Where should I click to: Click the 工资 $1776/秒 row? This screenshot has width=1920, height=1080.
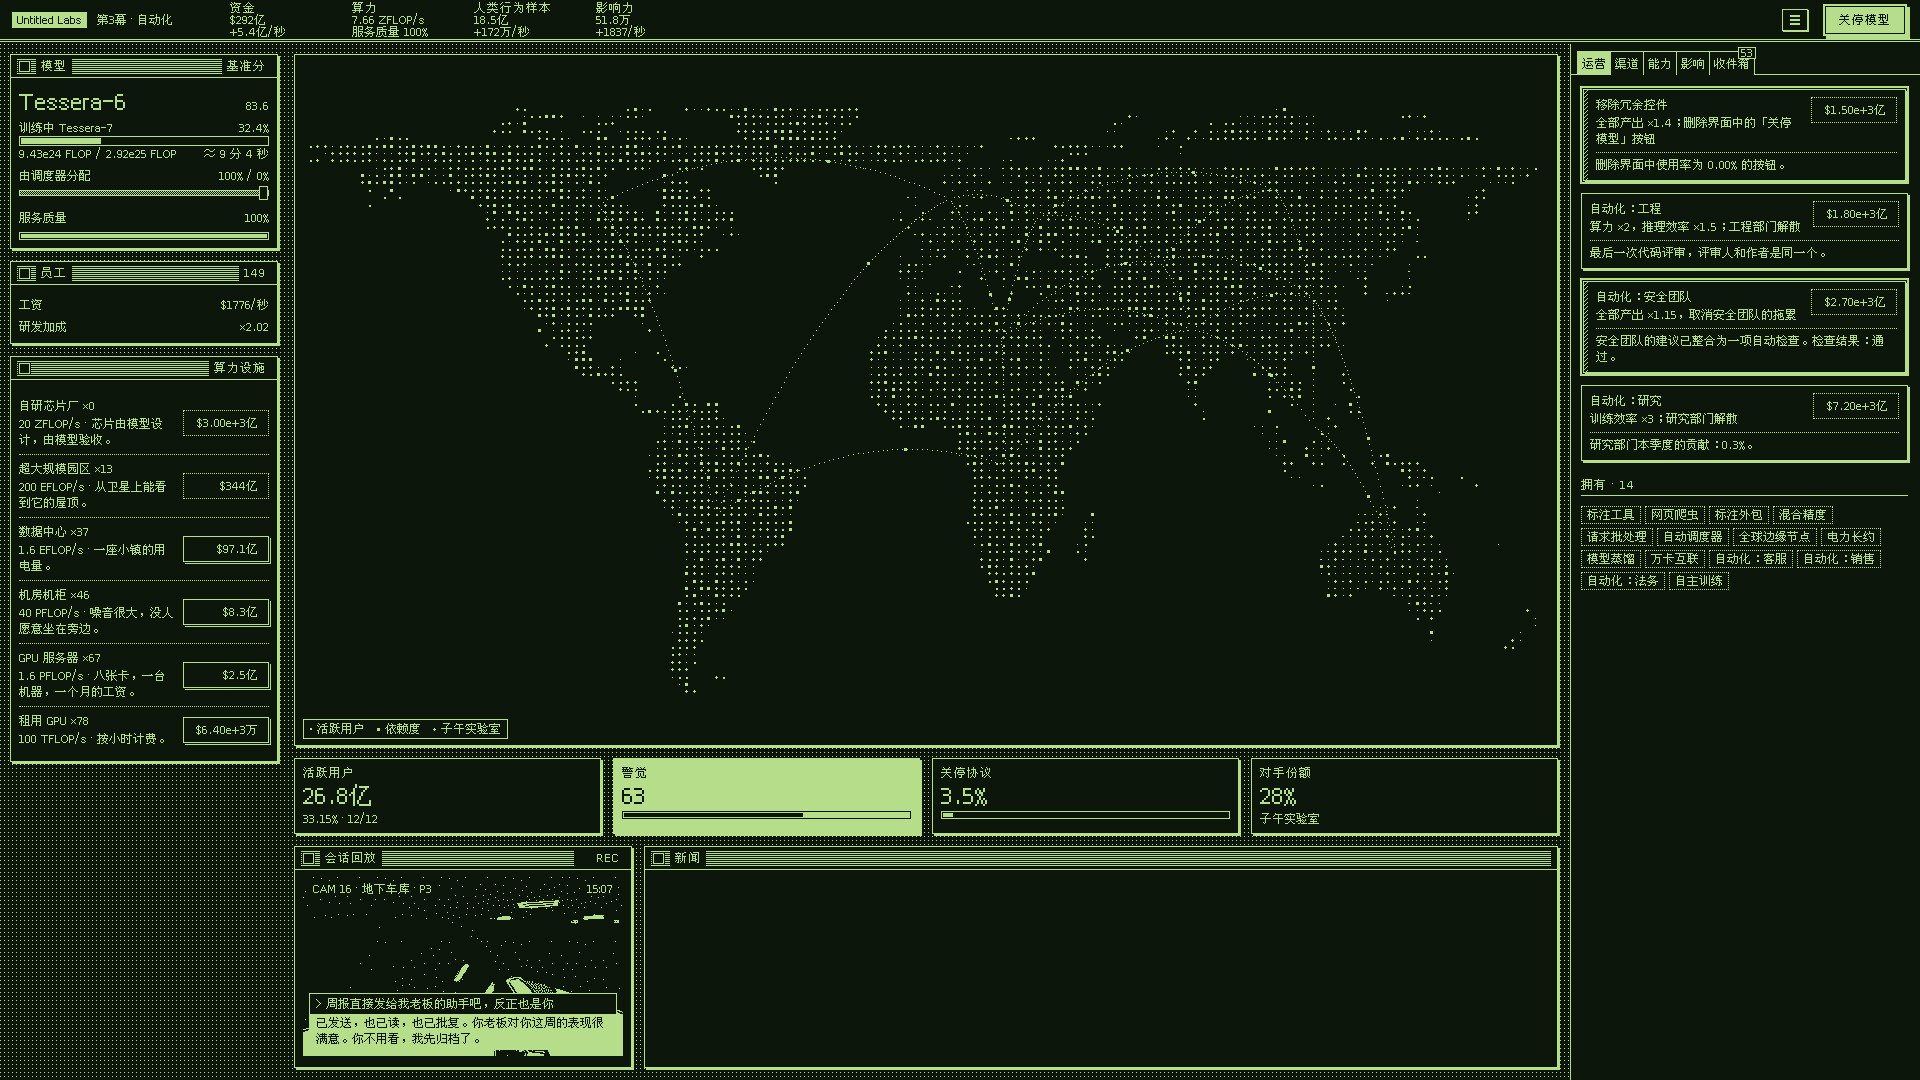(144, 305)
